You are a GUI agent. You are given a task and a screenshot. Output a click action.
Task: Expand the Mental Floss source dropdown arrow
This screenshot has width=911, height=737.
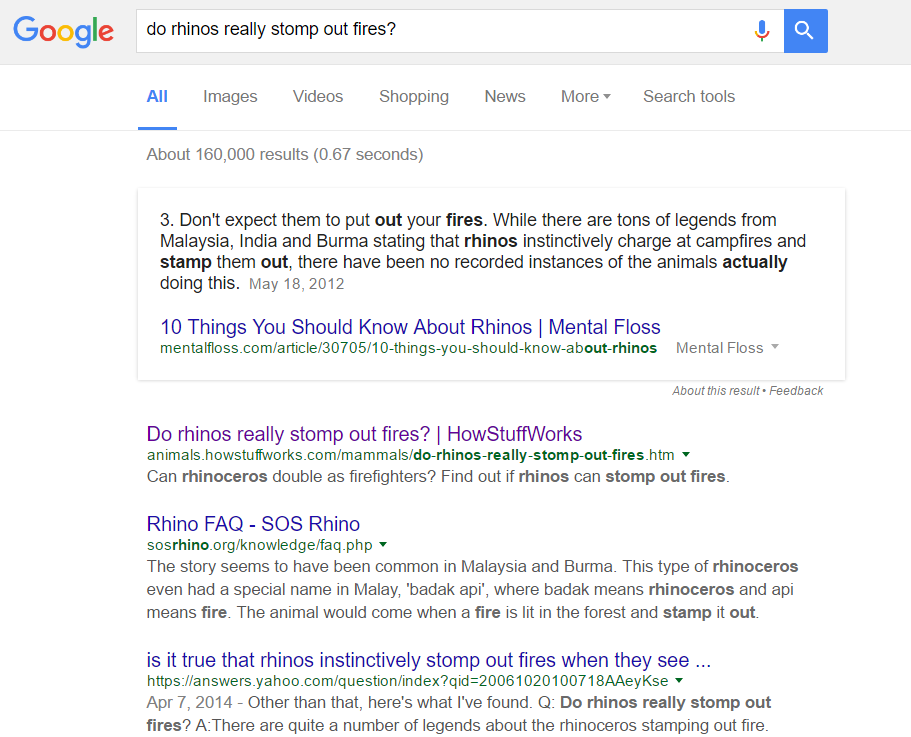774,347
